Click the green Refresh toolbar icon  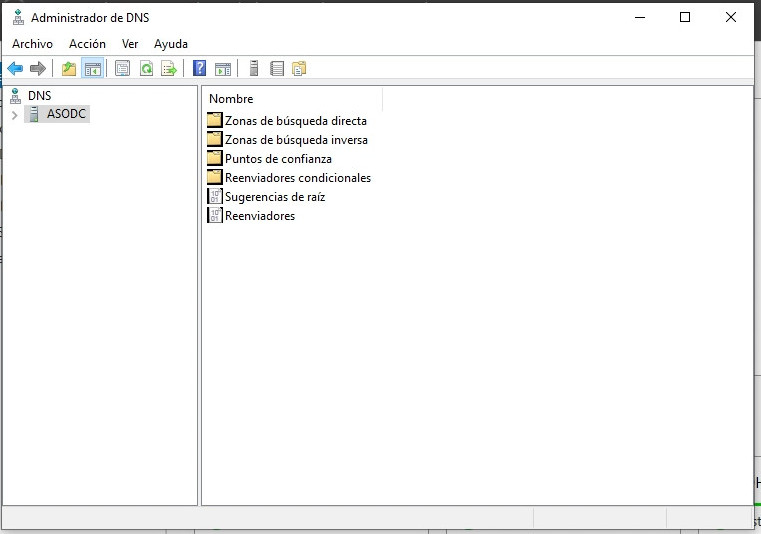(146, 69)
